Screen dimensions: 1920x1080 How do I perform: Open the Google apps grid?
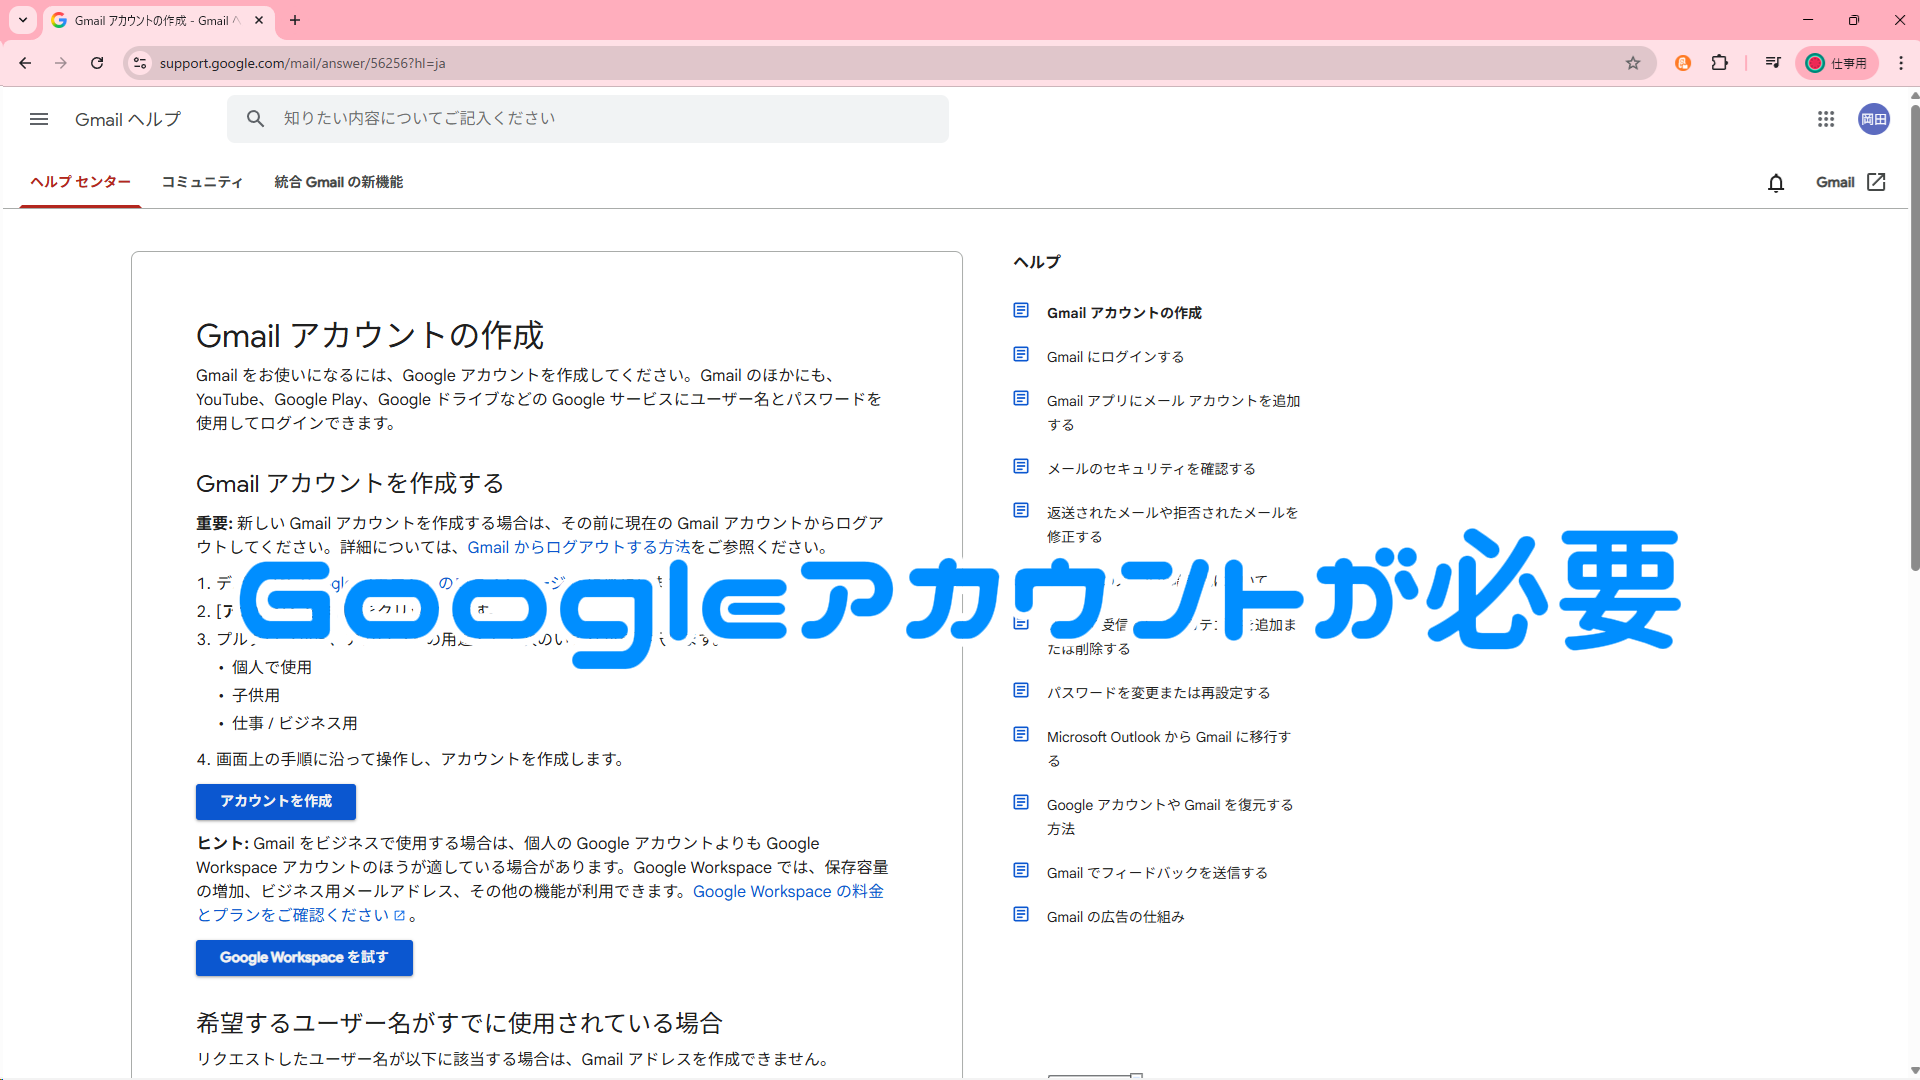coord(1826,119)
